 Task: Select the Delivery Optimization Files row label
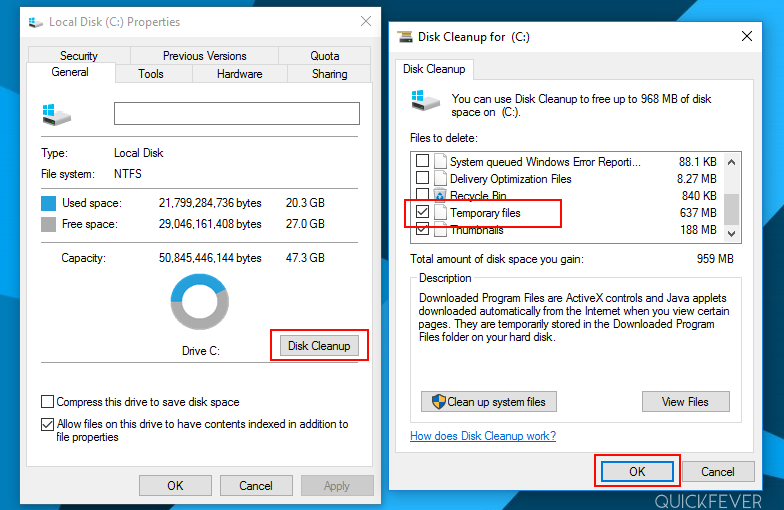point(510,178)
